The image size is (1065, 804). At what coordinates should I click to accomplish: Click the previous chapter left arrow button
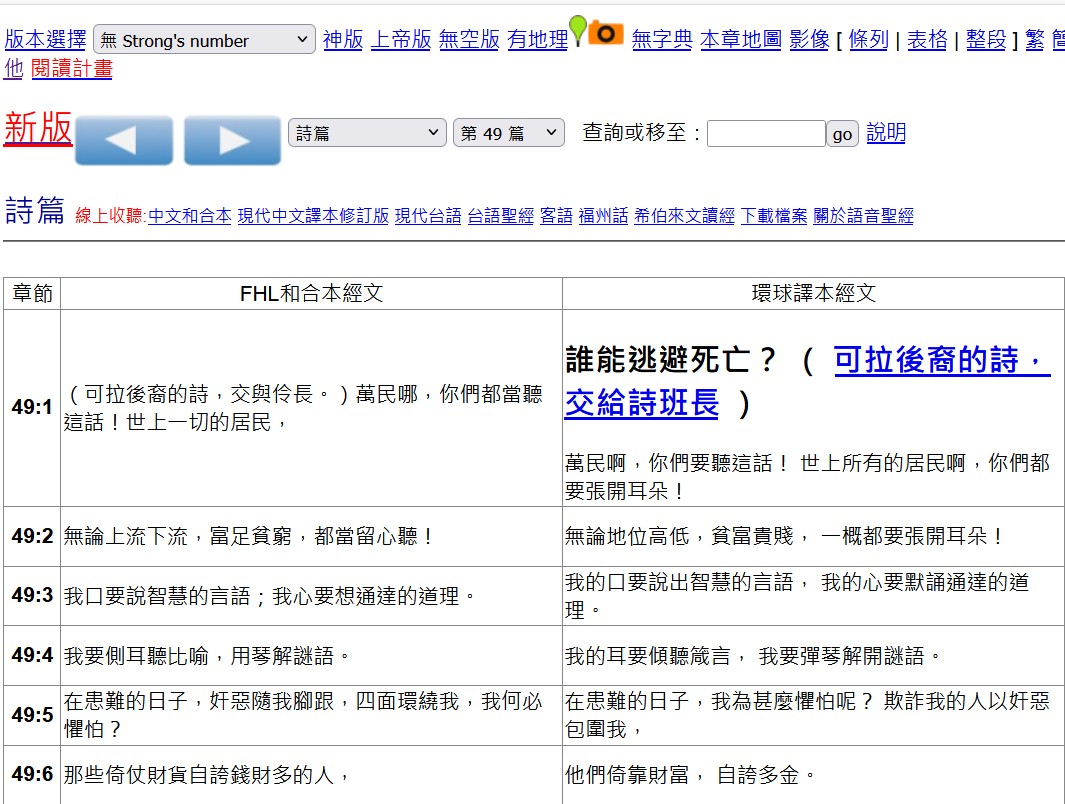pyautogui.click(x=123, y=140)
